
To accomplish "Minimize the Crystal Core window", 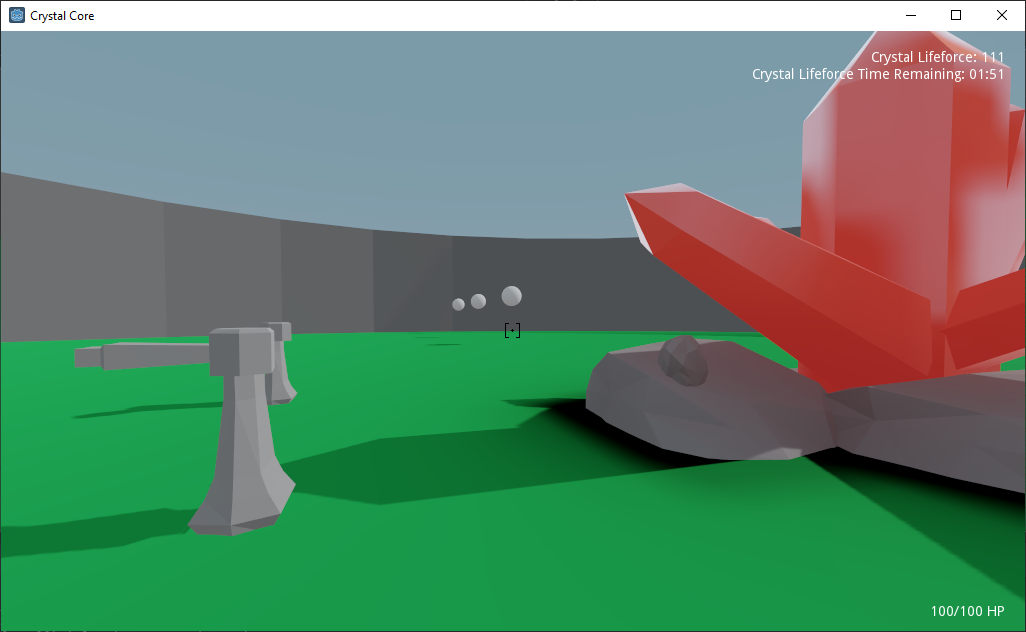I will point(911,15).
